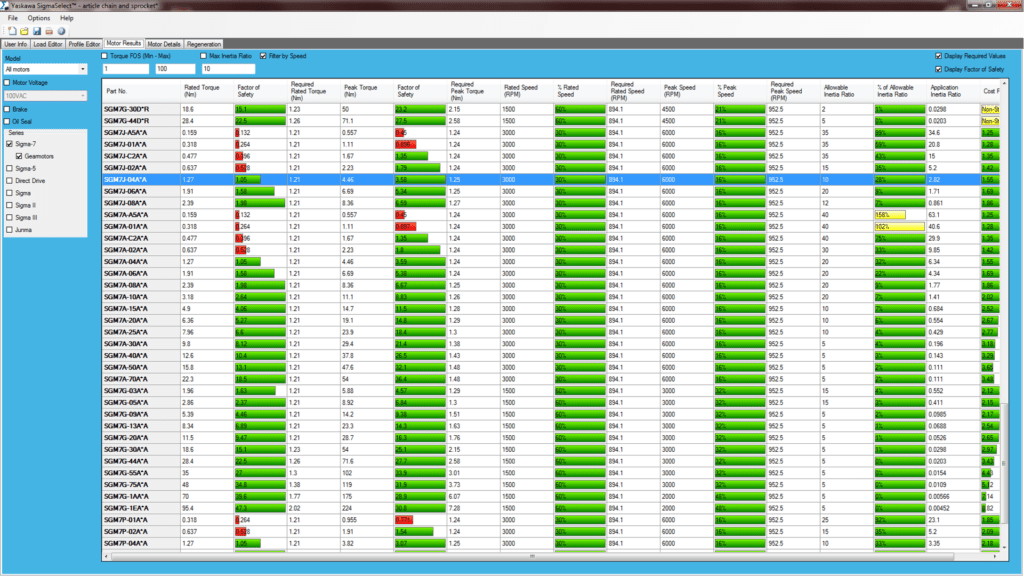Image resolution: width=1024 pixels, height=577 pixels.
Task: Click the vertical scrollbar up arrow of table
Action: [1004, 84]
